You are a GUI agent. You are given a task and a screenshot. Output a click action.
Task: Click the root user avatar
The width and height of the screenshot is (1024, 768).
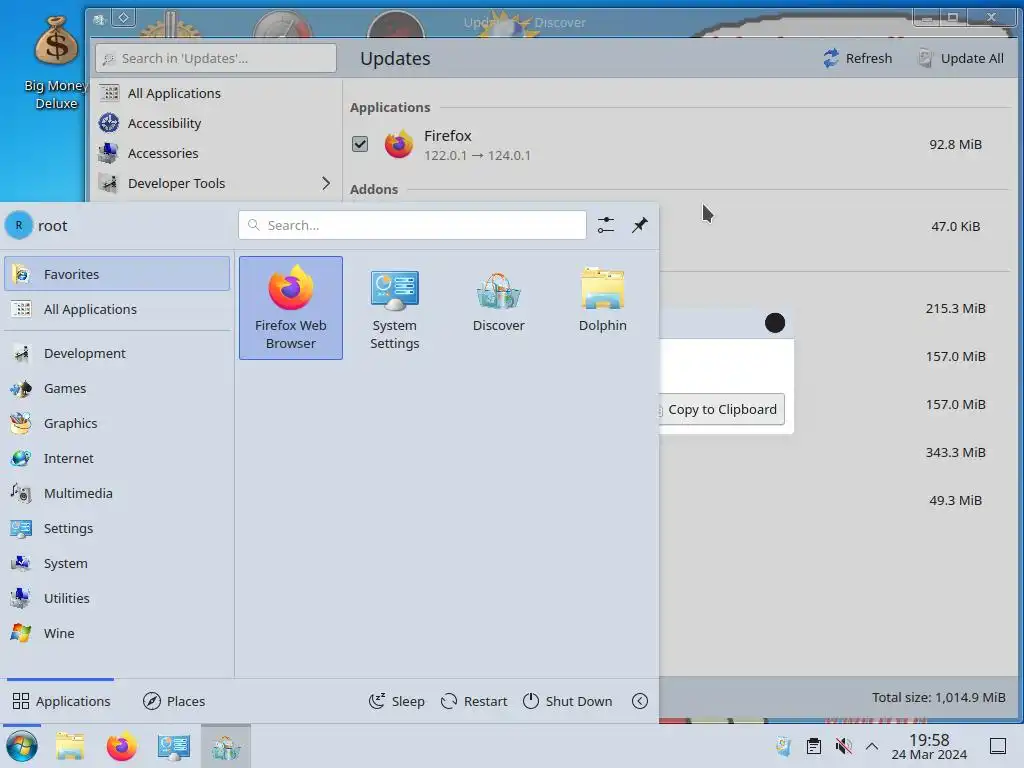click(19, 225)
